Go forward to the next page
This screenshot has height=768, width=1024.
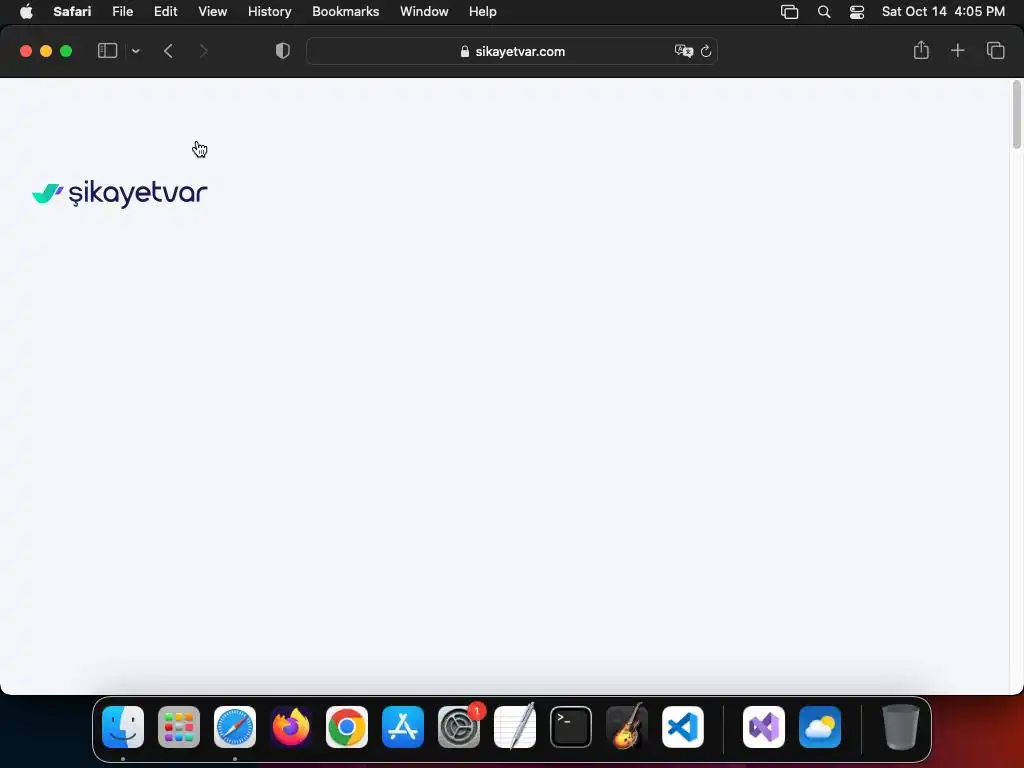pos(203,51)
